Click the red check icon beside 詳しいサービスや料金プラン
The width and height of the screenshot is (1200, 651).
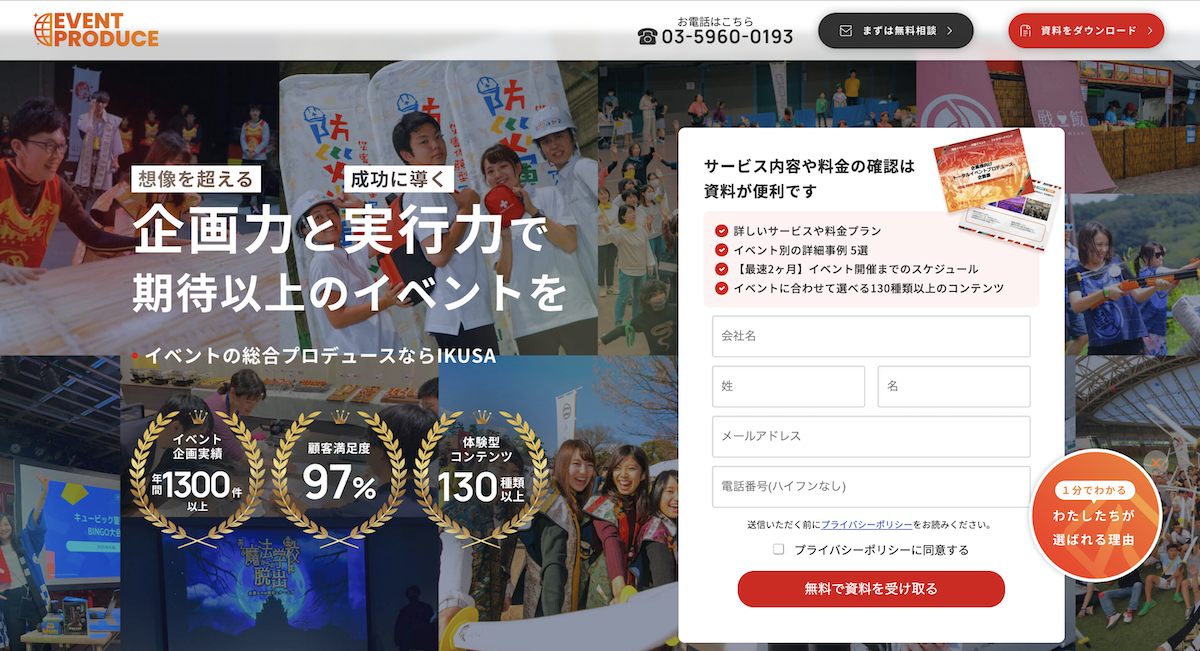click(x=721, y=231)
